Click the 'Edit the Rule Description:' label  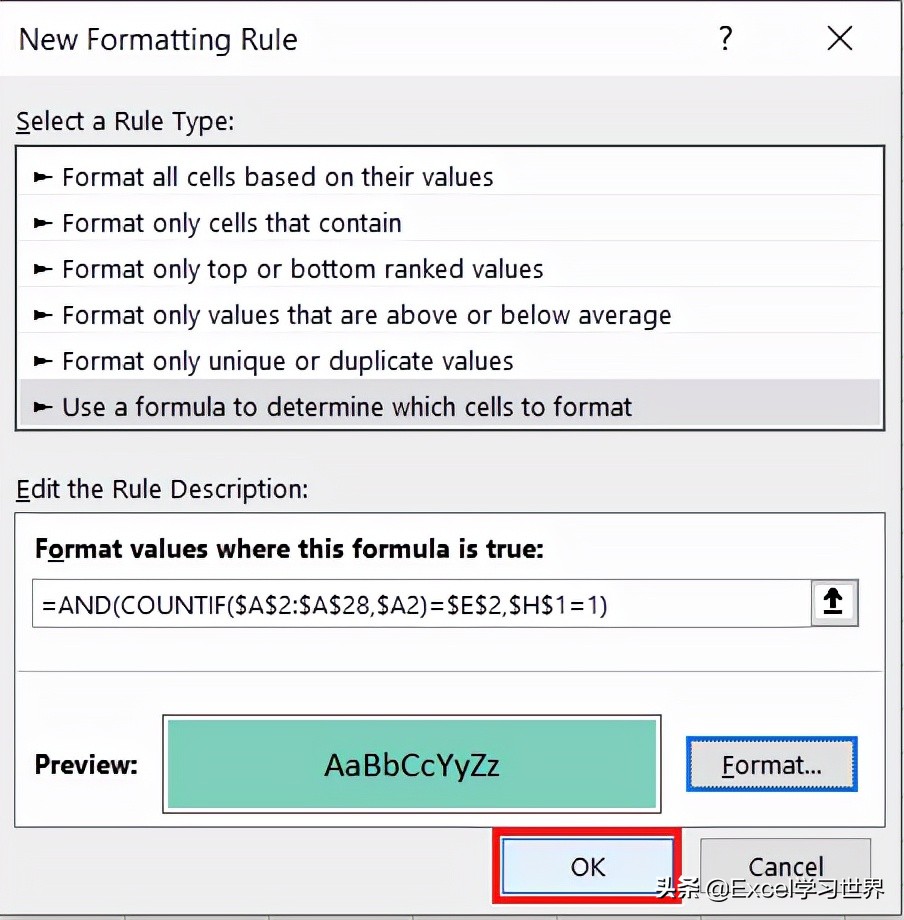pos(162,490)
